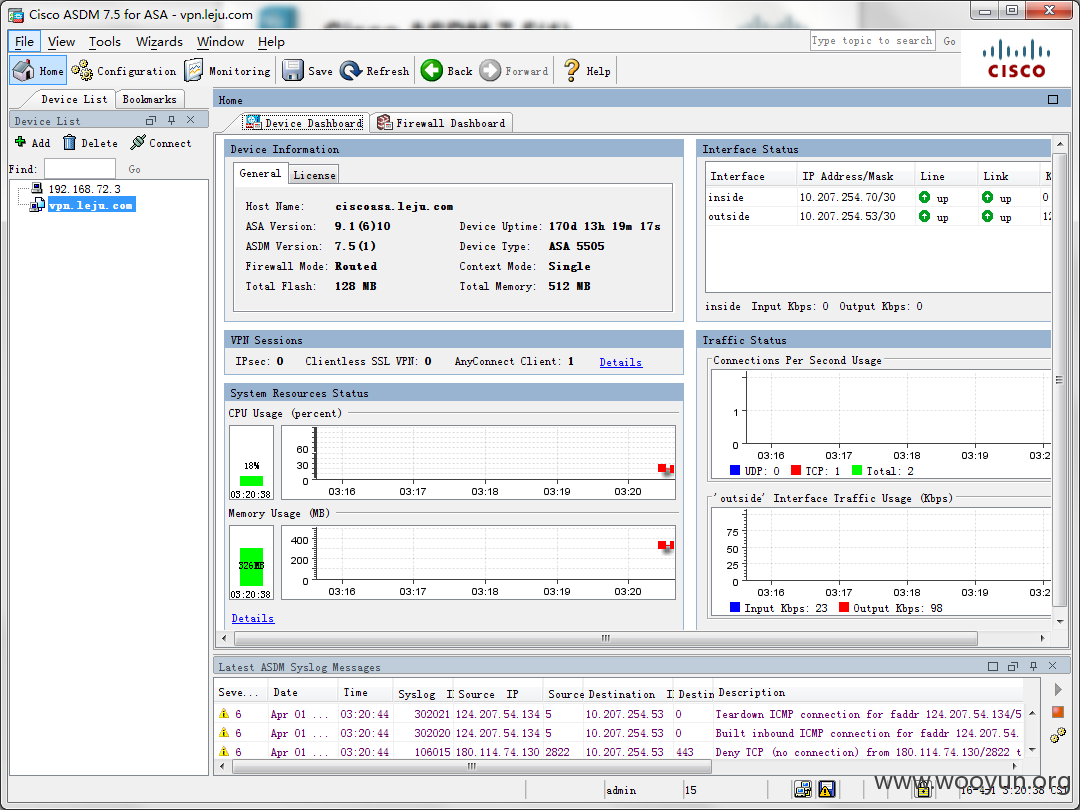Delete device using the trash icon

coord(70,143)
